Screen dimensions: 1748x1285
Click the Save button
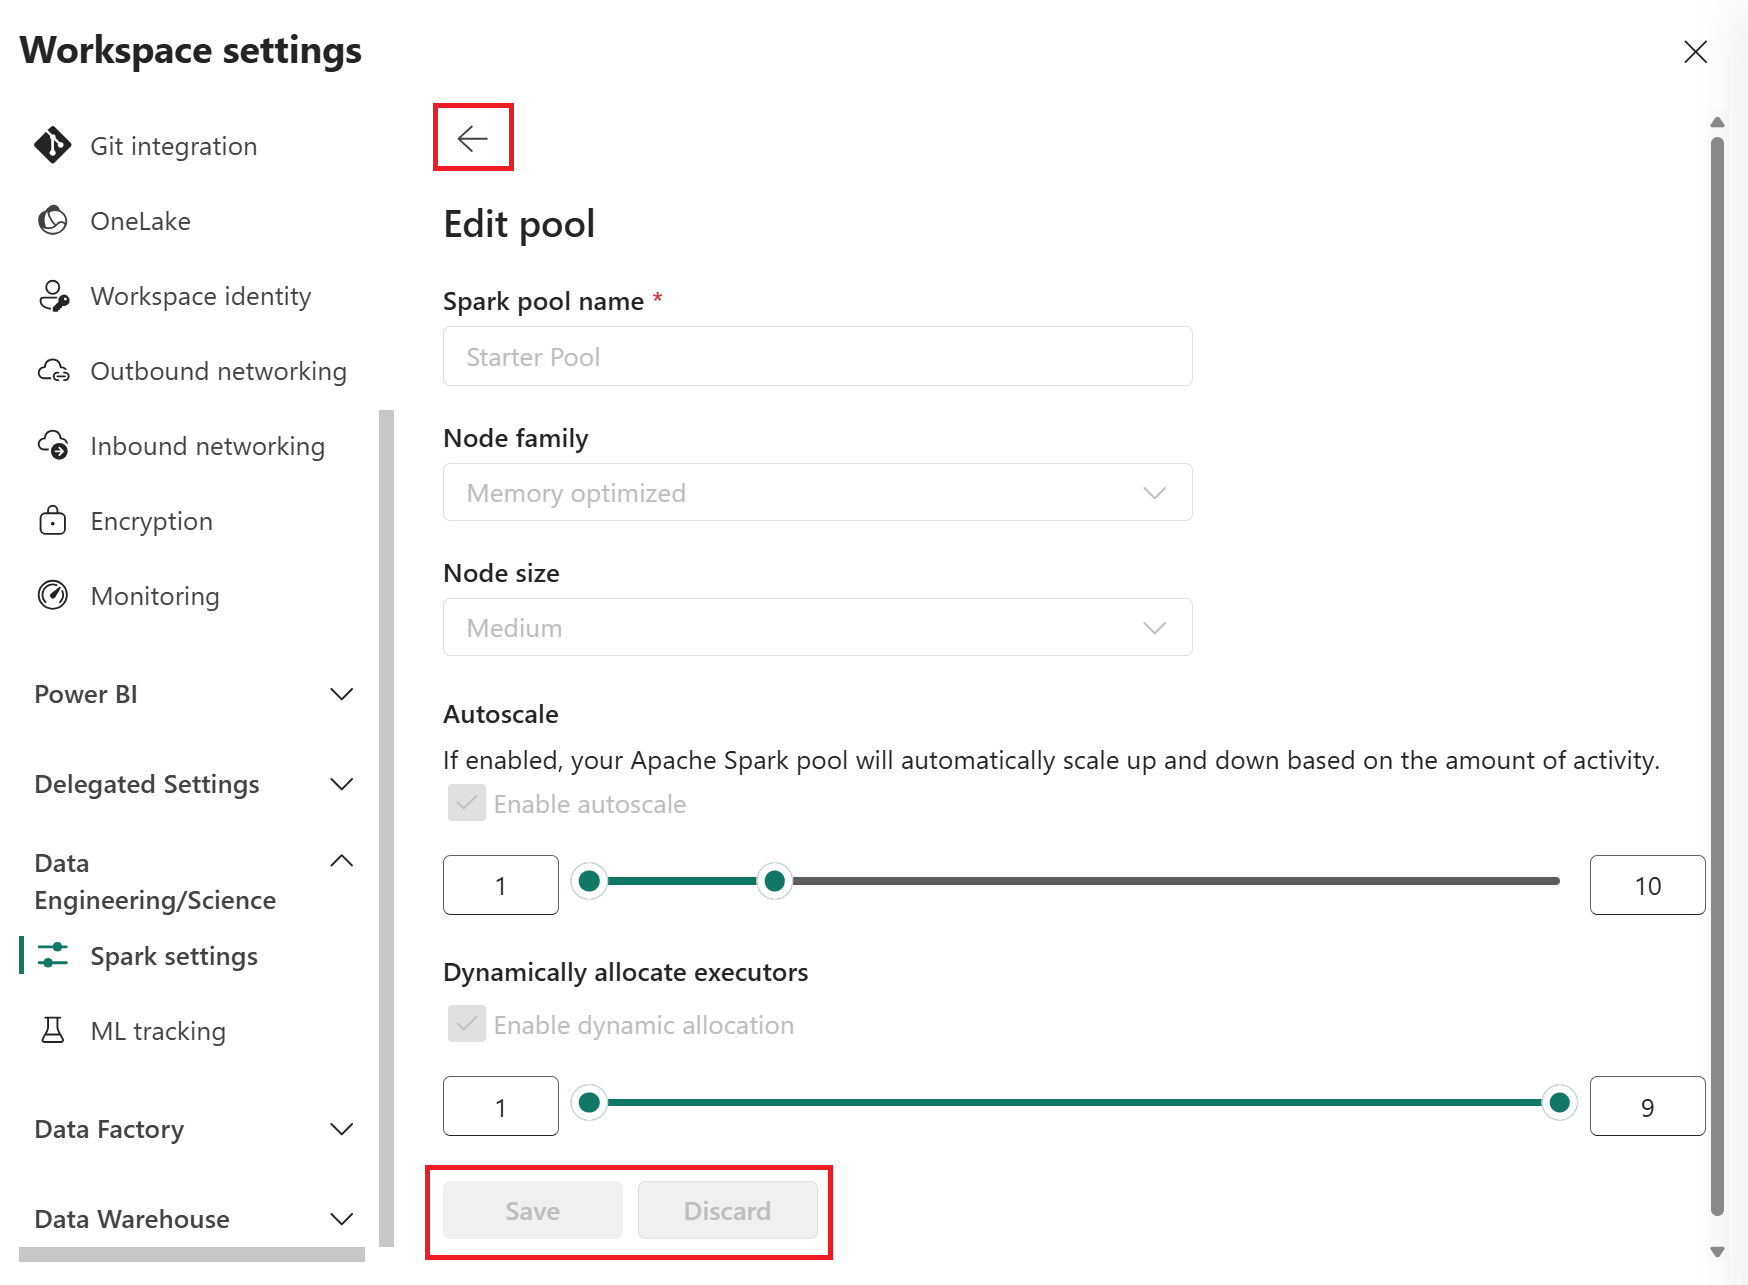(532, 1210)
